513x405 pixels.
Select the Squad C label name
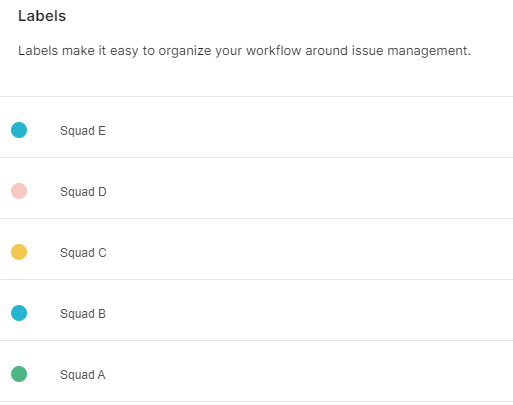tap(83, 253)
